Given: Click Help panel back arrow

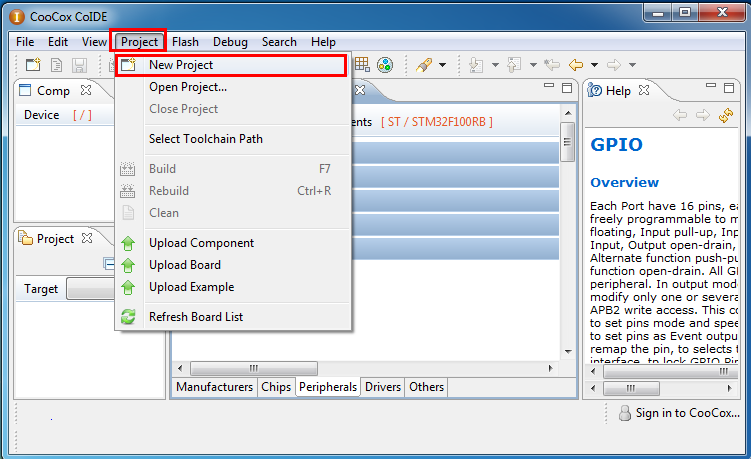Looking at the screenshot, I should [x=680, y=115].
